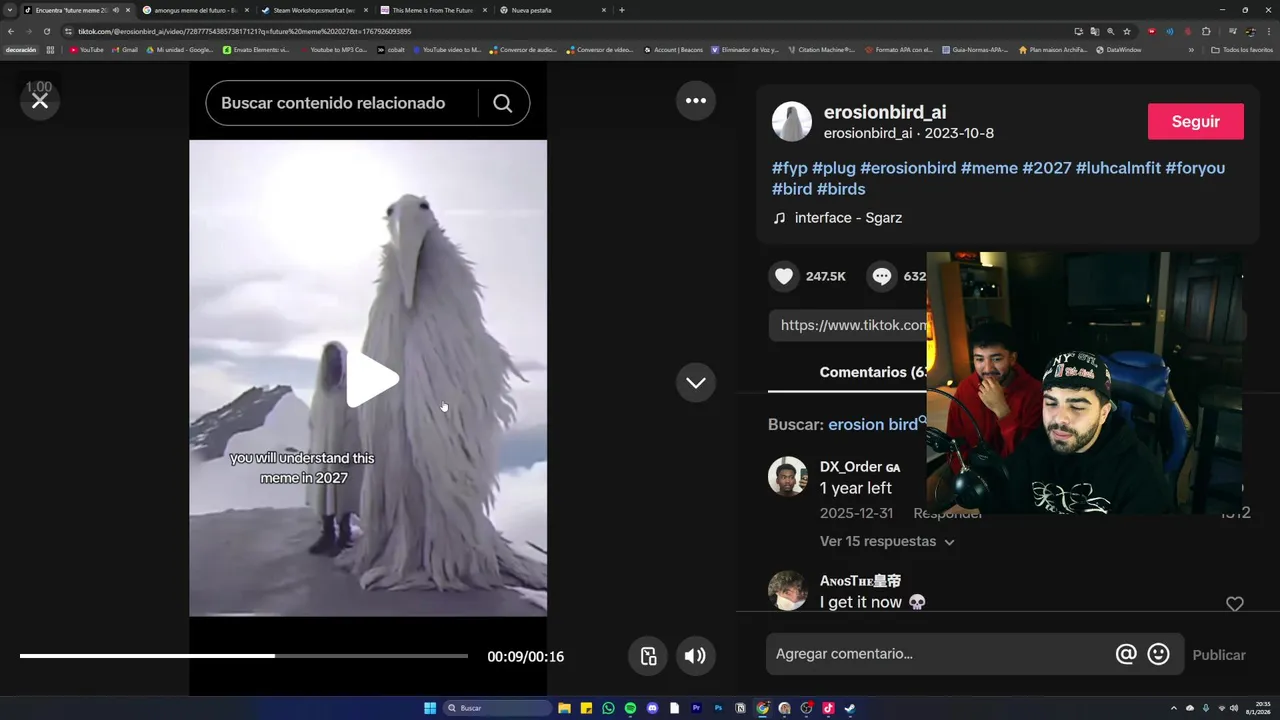Open the Gmail bookmark

point(124,49)
